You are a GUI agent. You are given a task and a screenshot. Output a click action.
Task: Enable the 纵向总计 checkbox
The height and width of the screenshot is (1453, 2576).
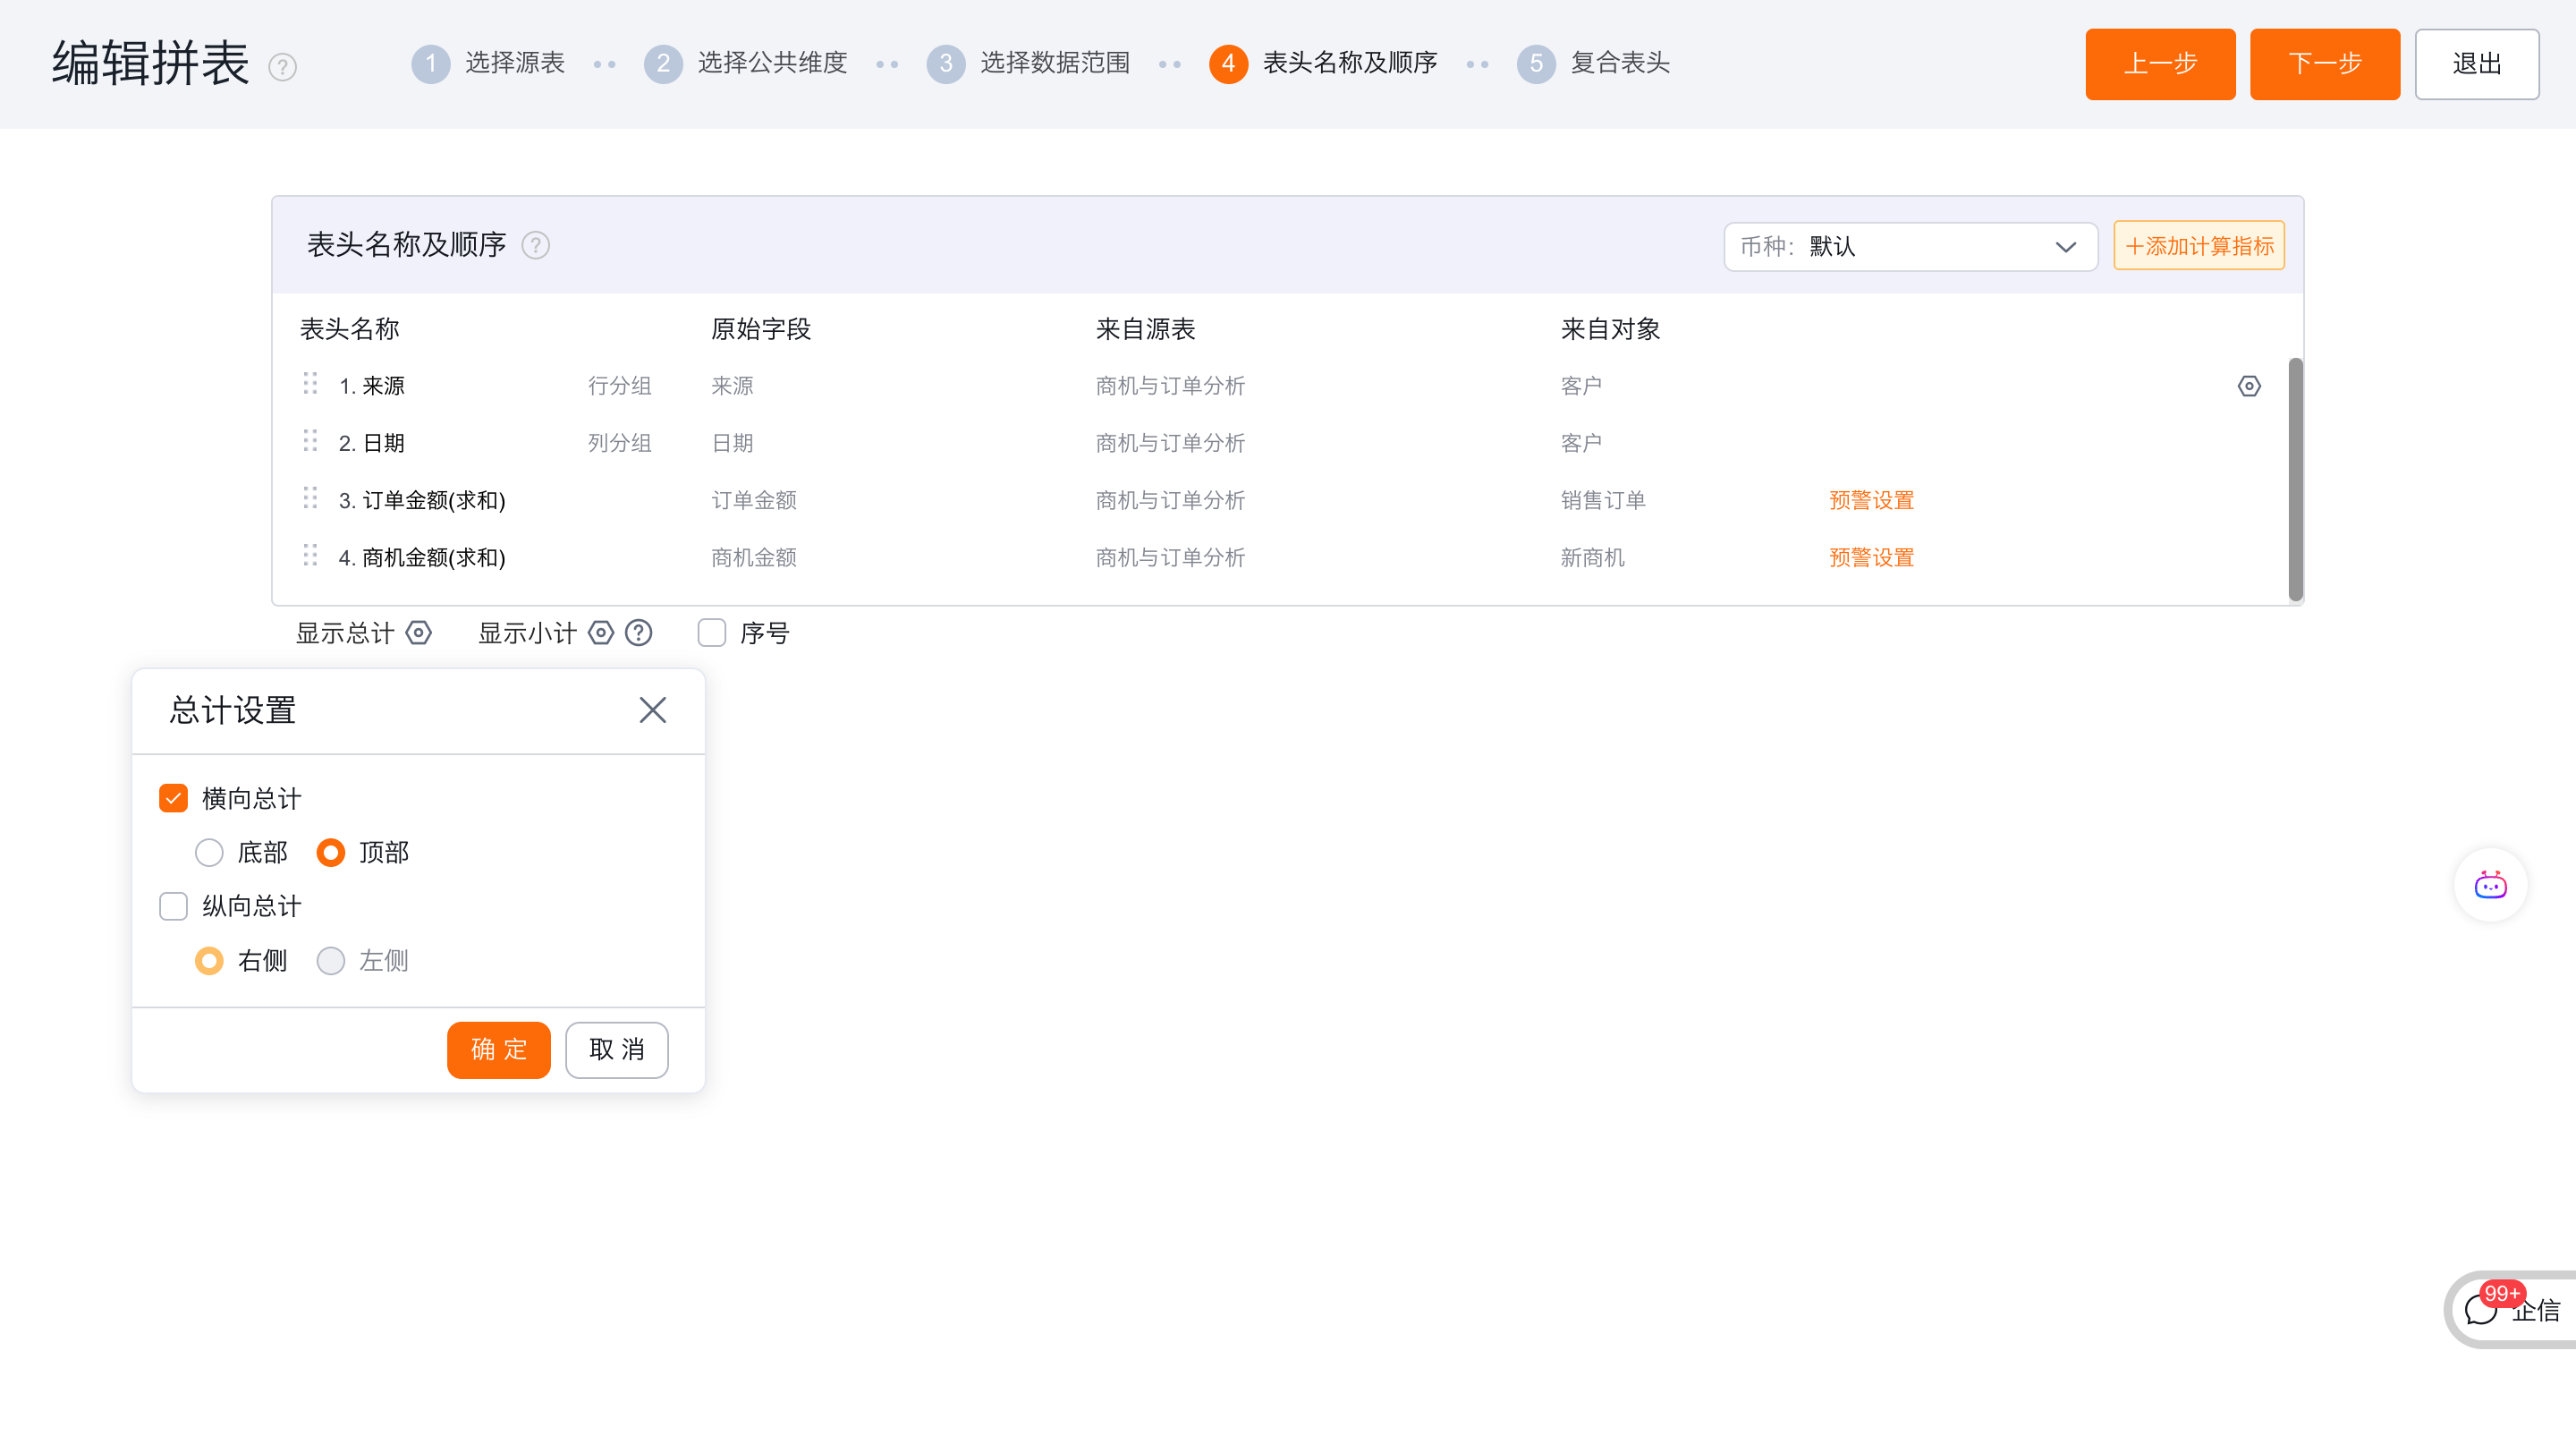174,906
